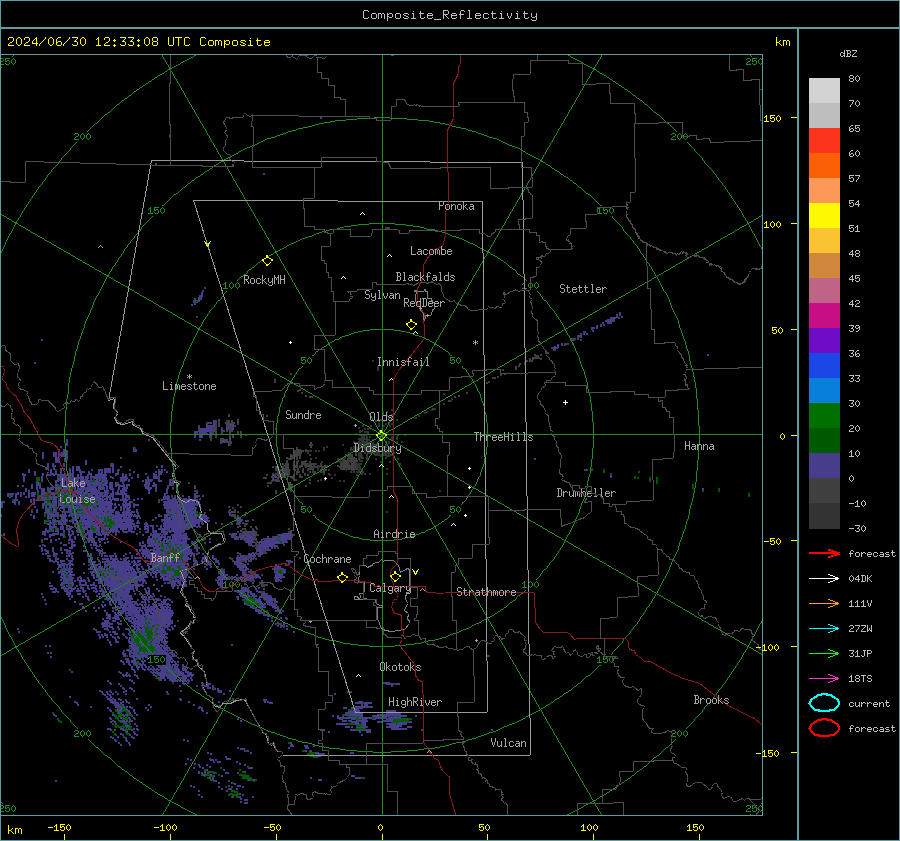Click the Lacombe label
Viewport: 900px width, 841px height.
tap(431, 251)
